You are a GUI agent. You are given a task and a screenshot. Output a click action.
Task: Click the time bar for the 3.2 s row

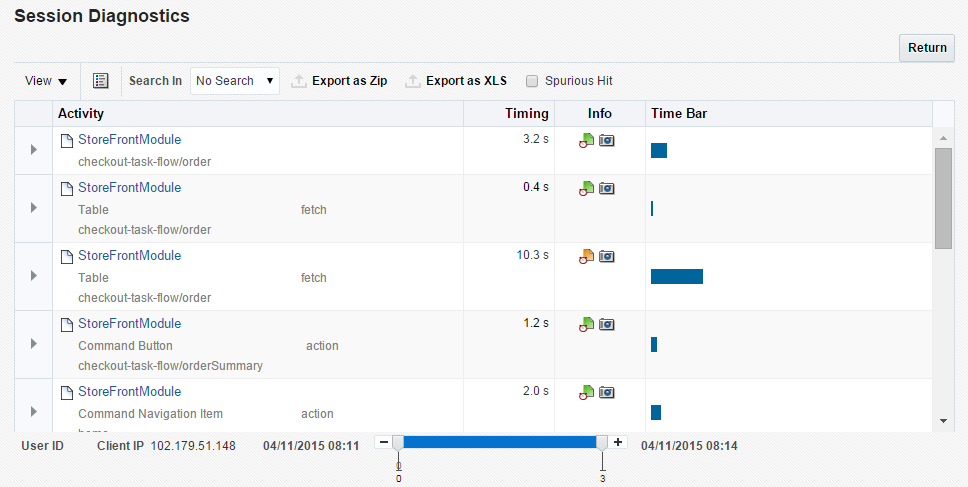tap(659, 151)
